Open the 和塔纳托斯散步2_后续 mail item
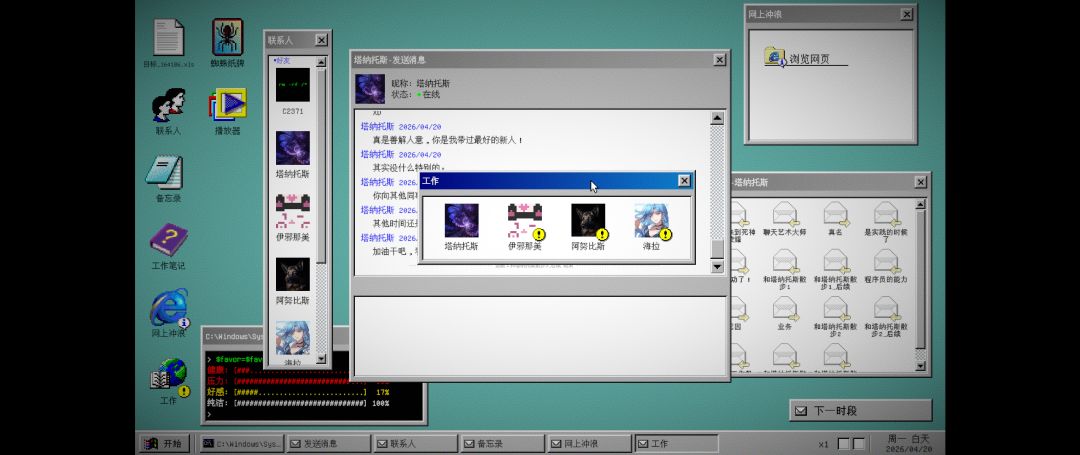 (x=886, y=317)
